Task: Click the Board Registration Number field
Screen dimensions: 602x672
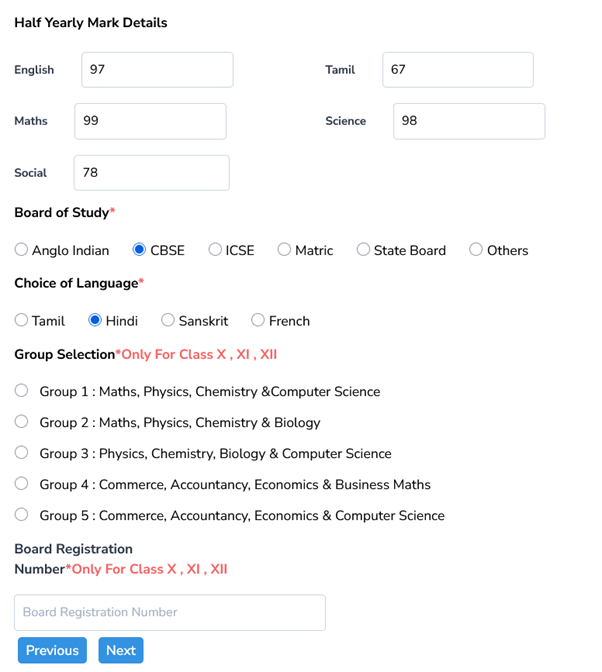Action: click(170, 612)
